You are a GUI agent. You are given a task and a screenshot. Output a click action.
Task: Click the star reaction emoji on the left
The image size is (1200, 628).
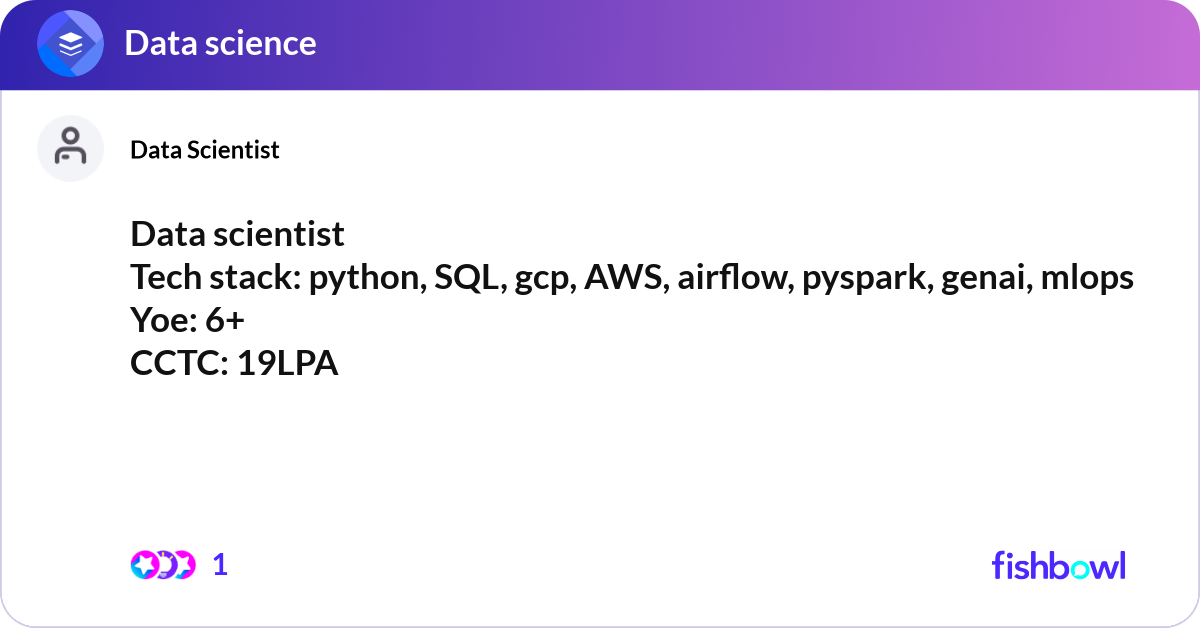click(144, 564)
